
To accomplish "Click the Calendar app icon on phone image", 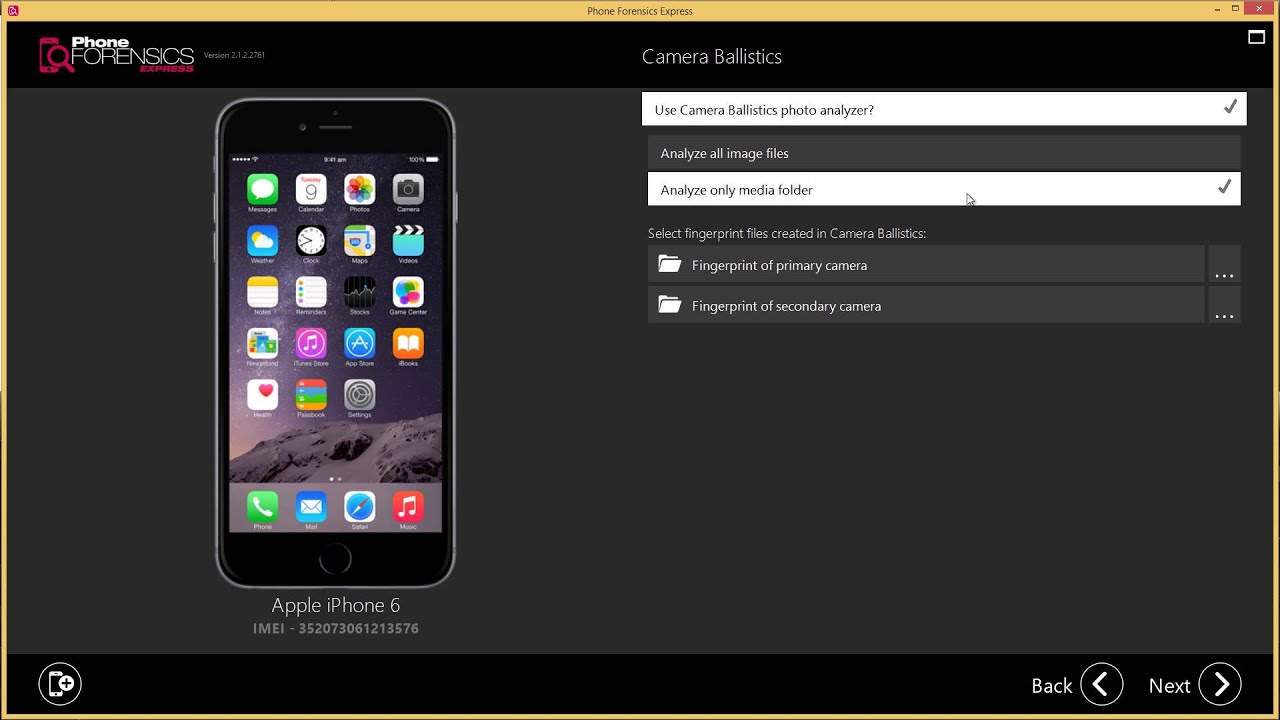I will (x=311, y=189).
